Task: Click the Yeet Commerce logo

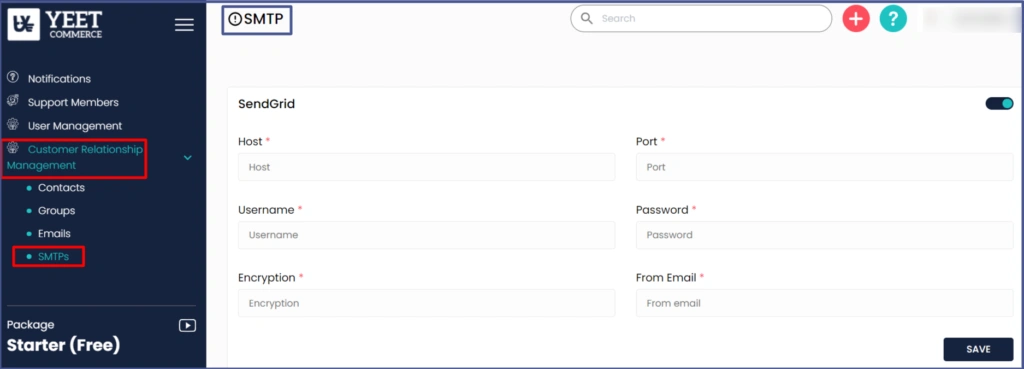Action: [56, 24]
